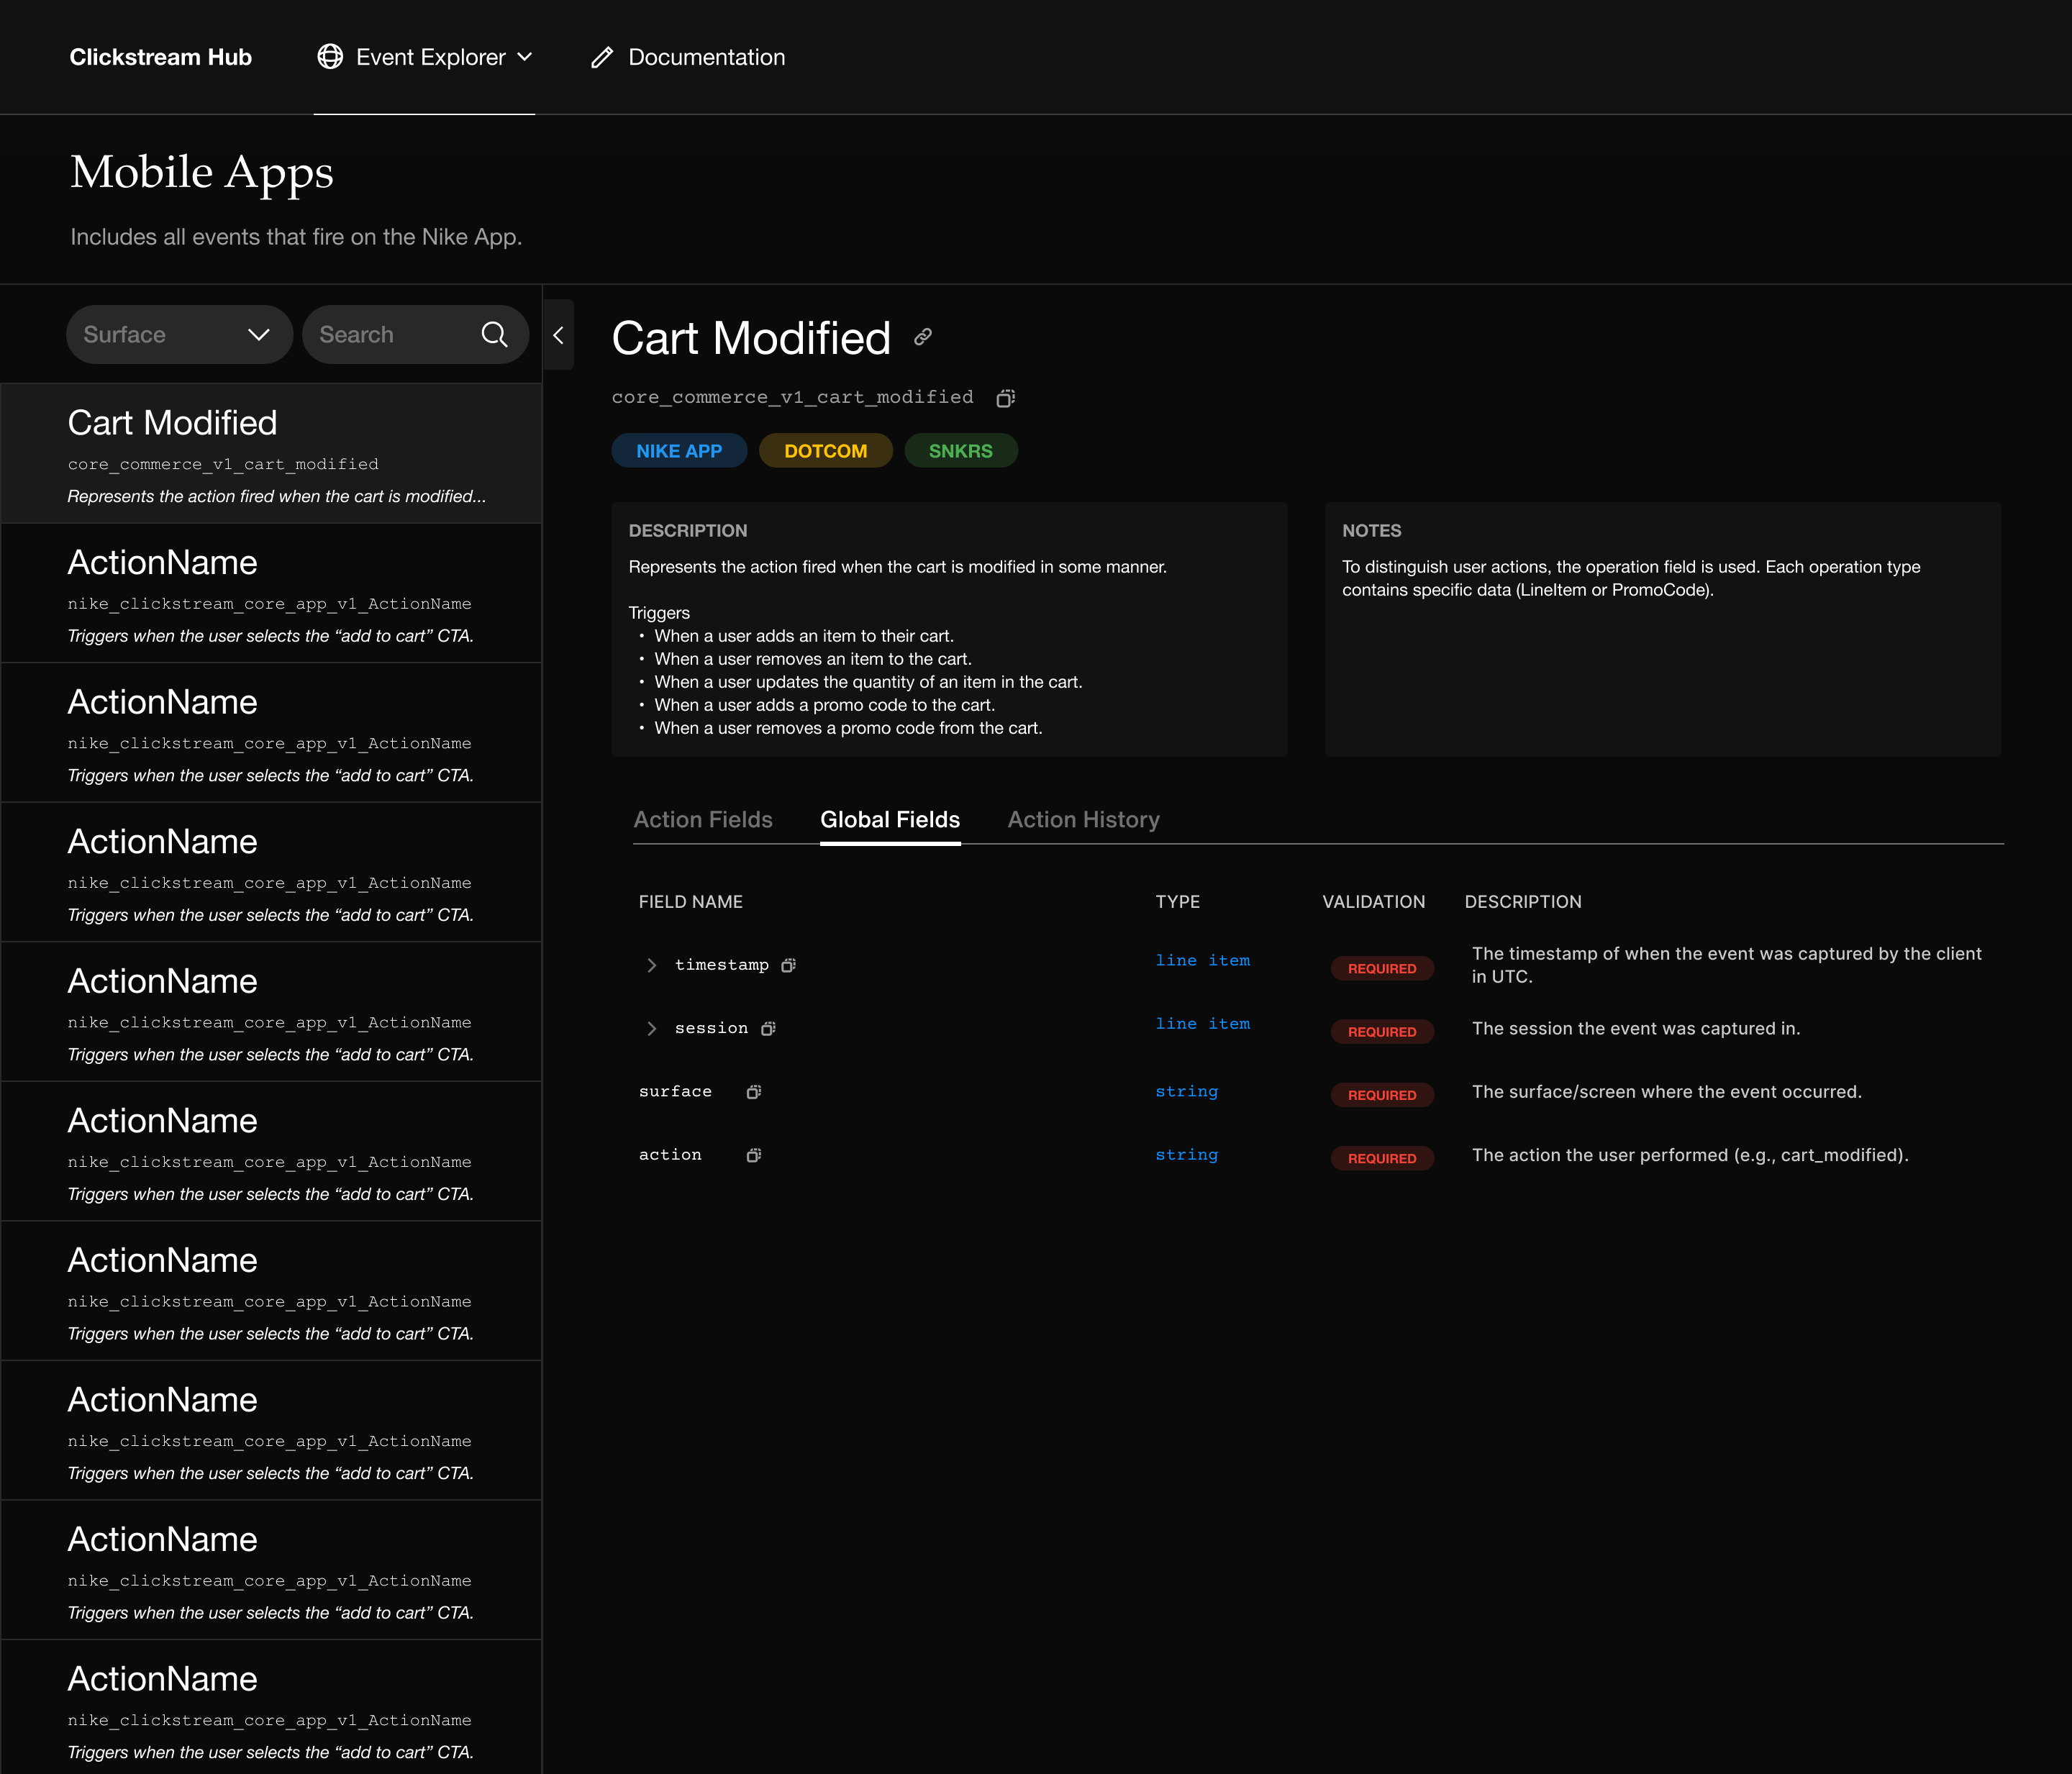
Task: Click the search magnifier icon
Action: [495, 334]
